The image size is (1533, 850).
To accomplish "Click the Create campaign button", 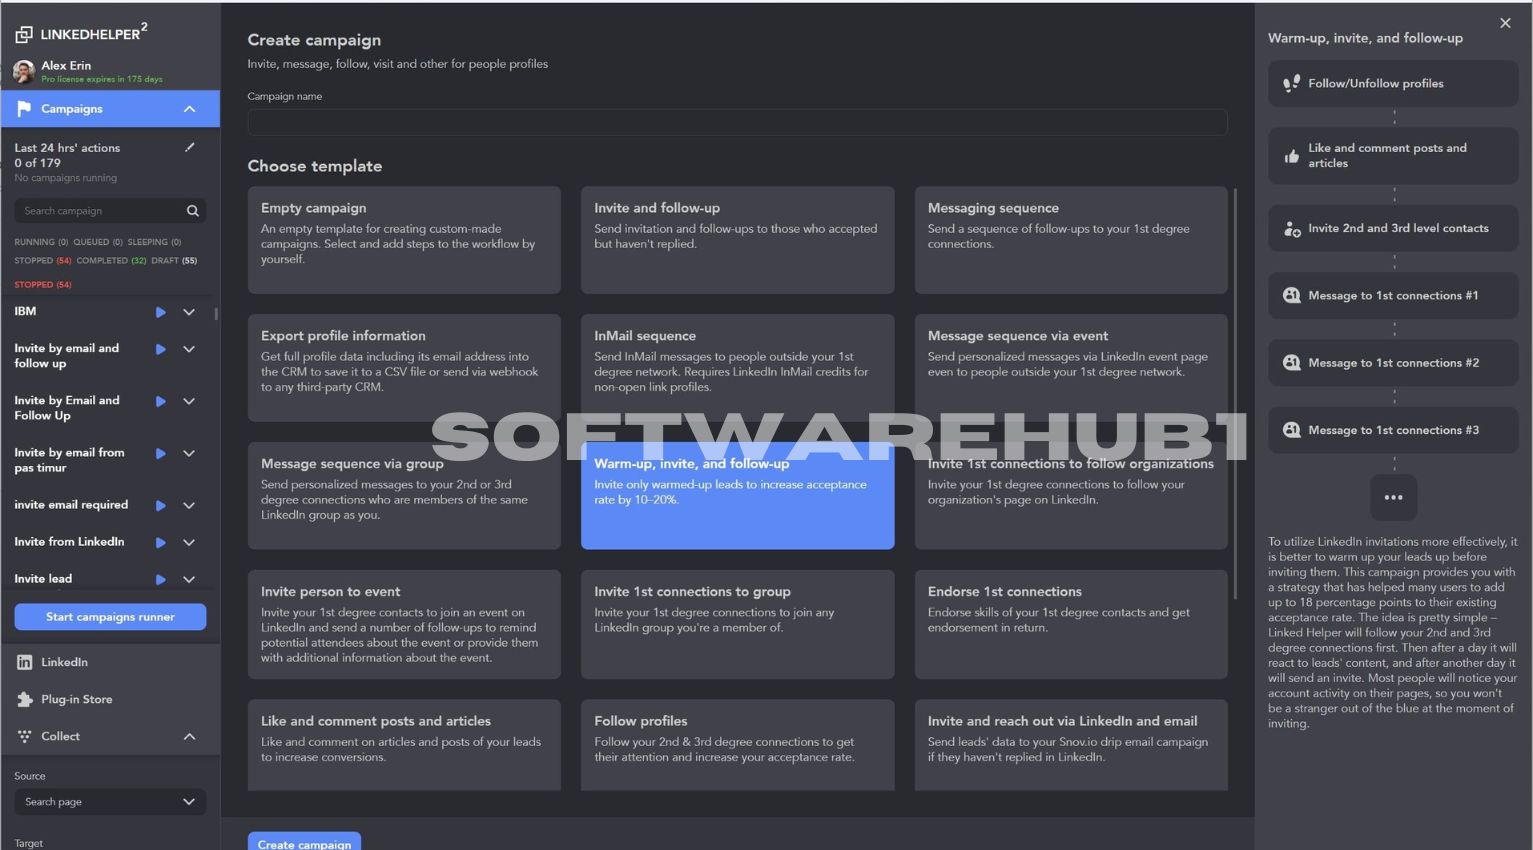I will pyautogui.click(x=304, y=842).
